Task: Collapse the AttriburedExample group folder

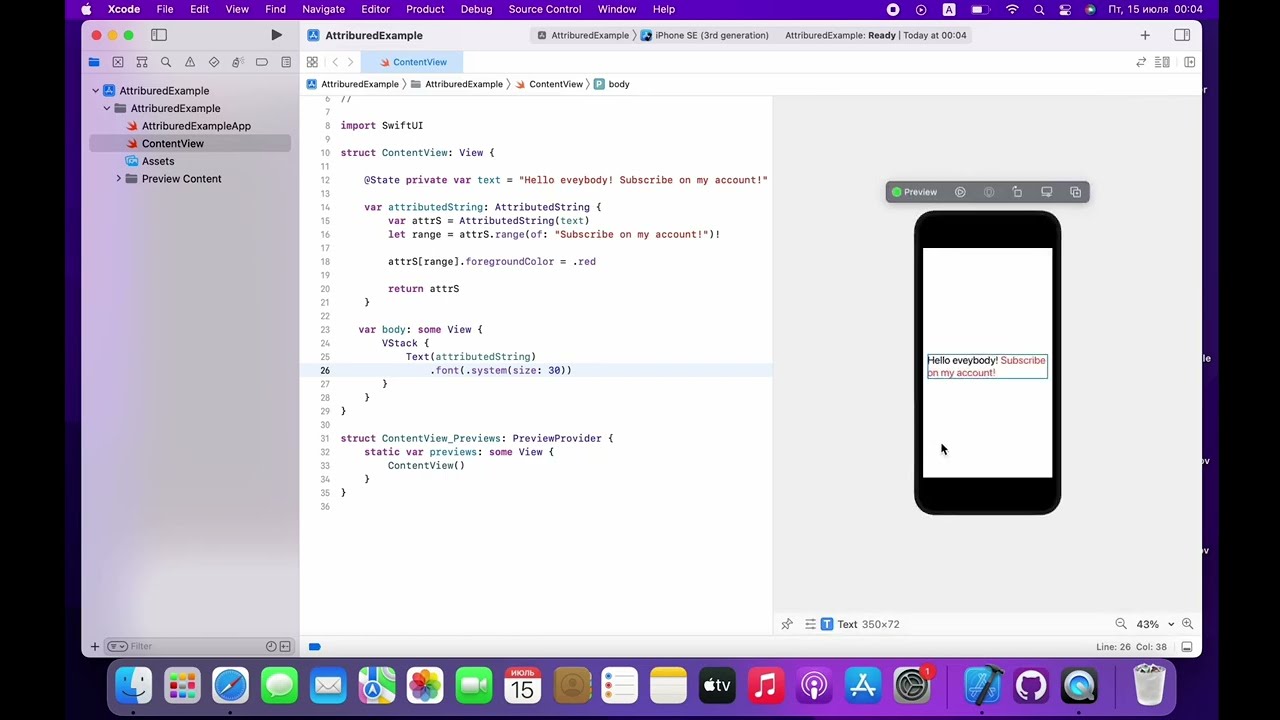Action: coord(107,108)
